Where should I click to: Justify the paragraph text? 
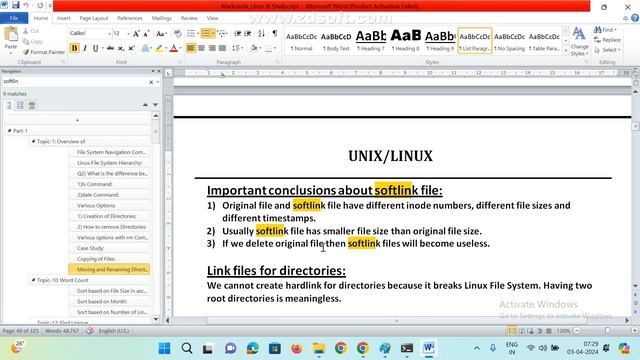(x=222, y=48)
